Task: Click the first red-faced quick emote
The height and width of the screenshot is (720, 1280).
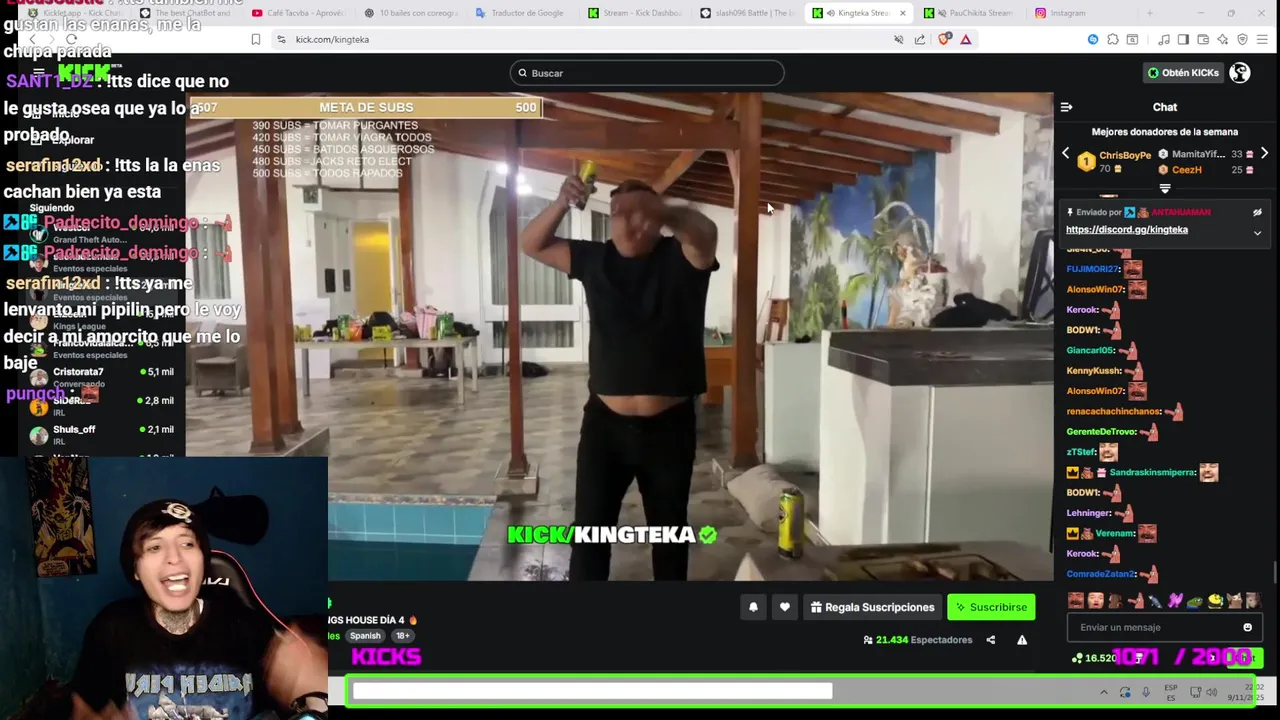Action: pyautogui.click(x=1076, y=600)
